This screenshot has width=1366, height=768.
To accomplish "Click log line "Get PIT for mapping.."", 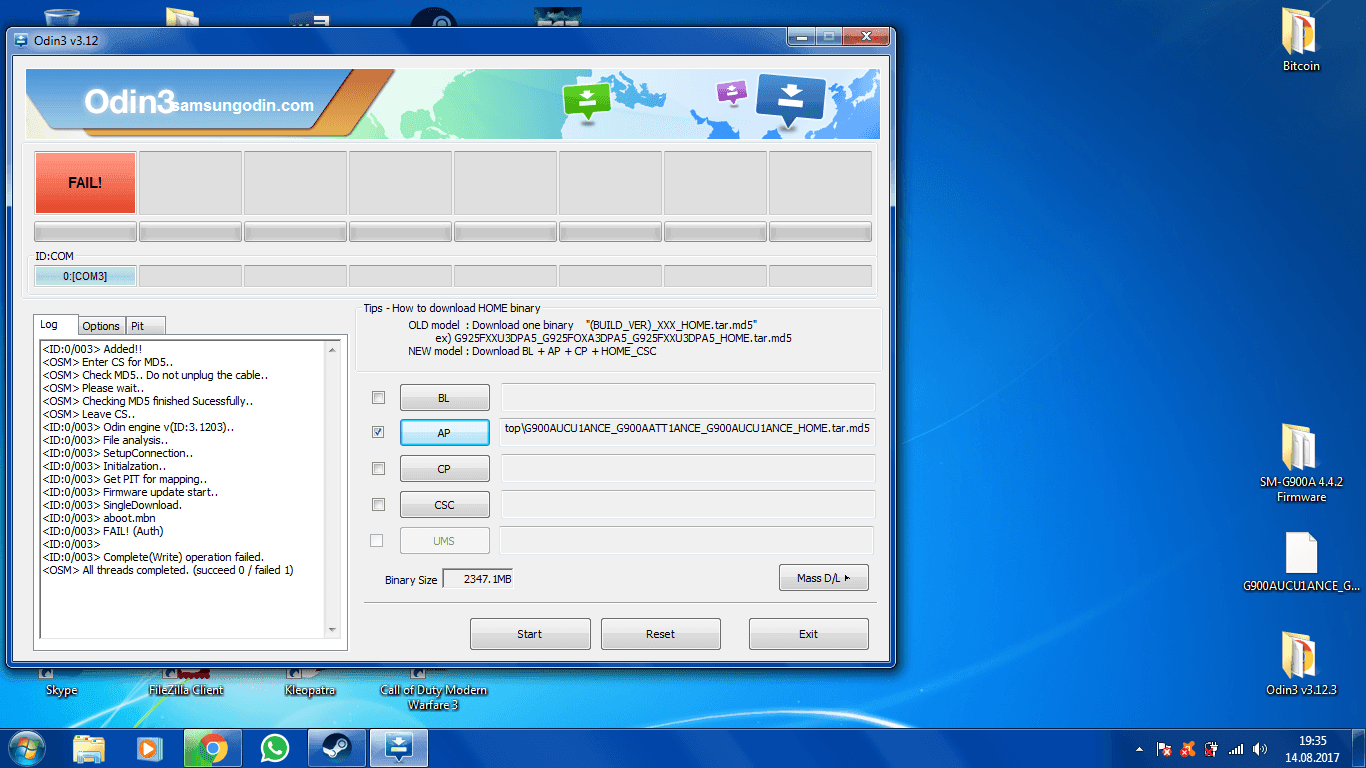I will pyautogui.click(x=124, y=479).
